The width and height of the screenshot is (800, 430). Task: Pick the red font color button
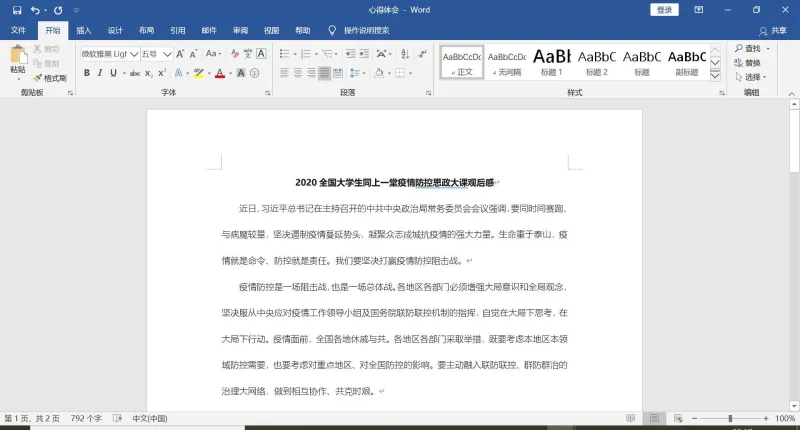point(220,73)
